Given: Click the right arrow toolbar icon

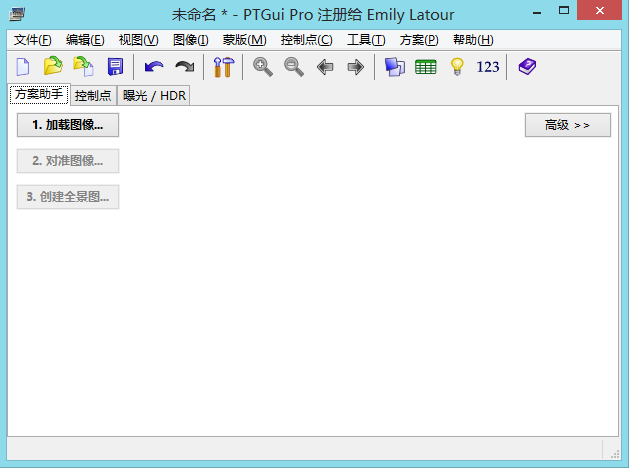Looking at the screenshot, I should tap(355, 67).
